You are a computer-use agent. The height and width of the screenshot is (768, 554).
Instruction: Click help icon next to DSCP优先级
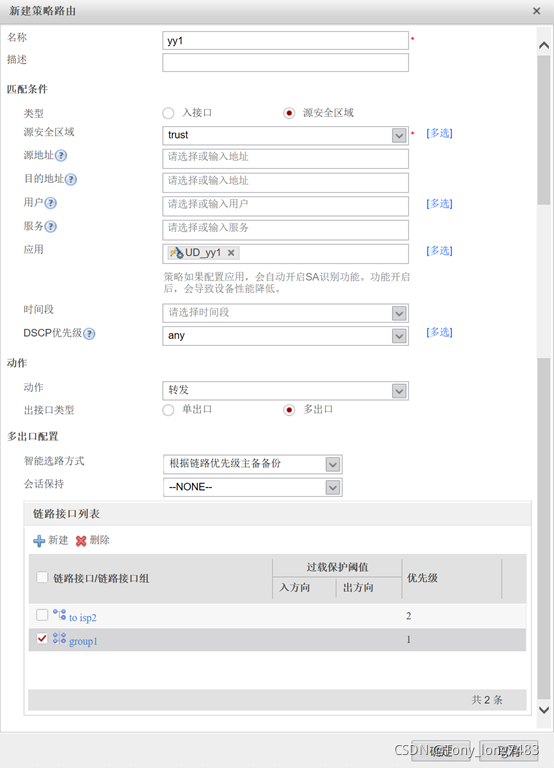[x=89, y=334]
